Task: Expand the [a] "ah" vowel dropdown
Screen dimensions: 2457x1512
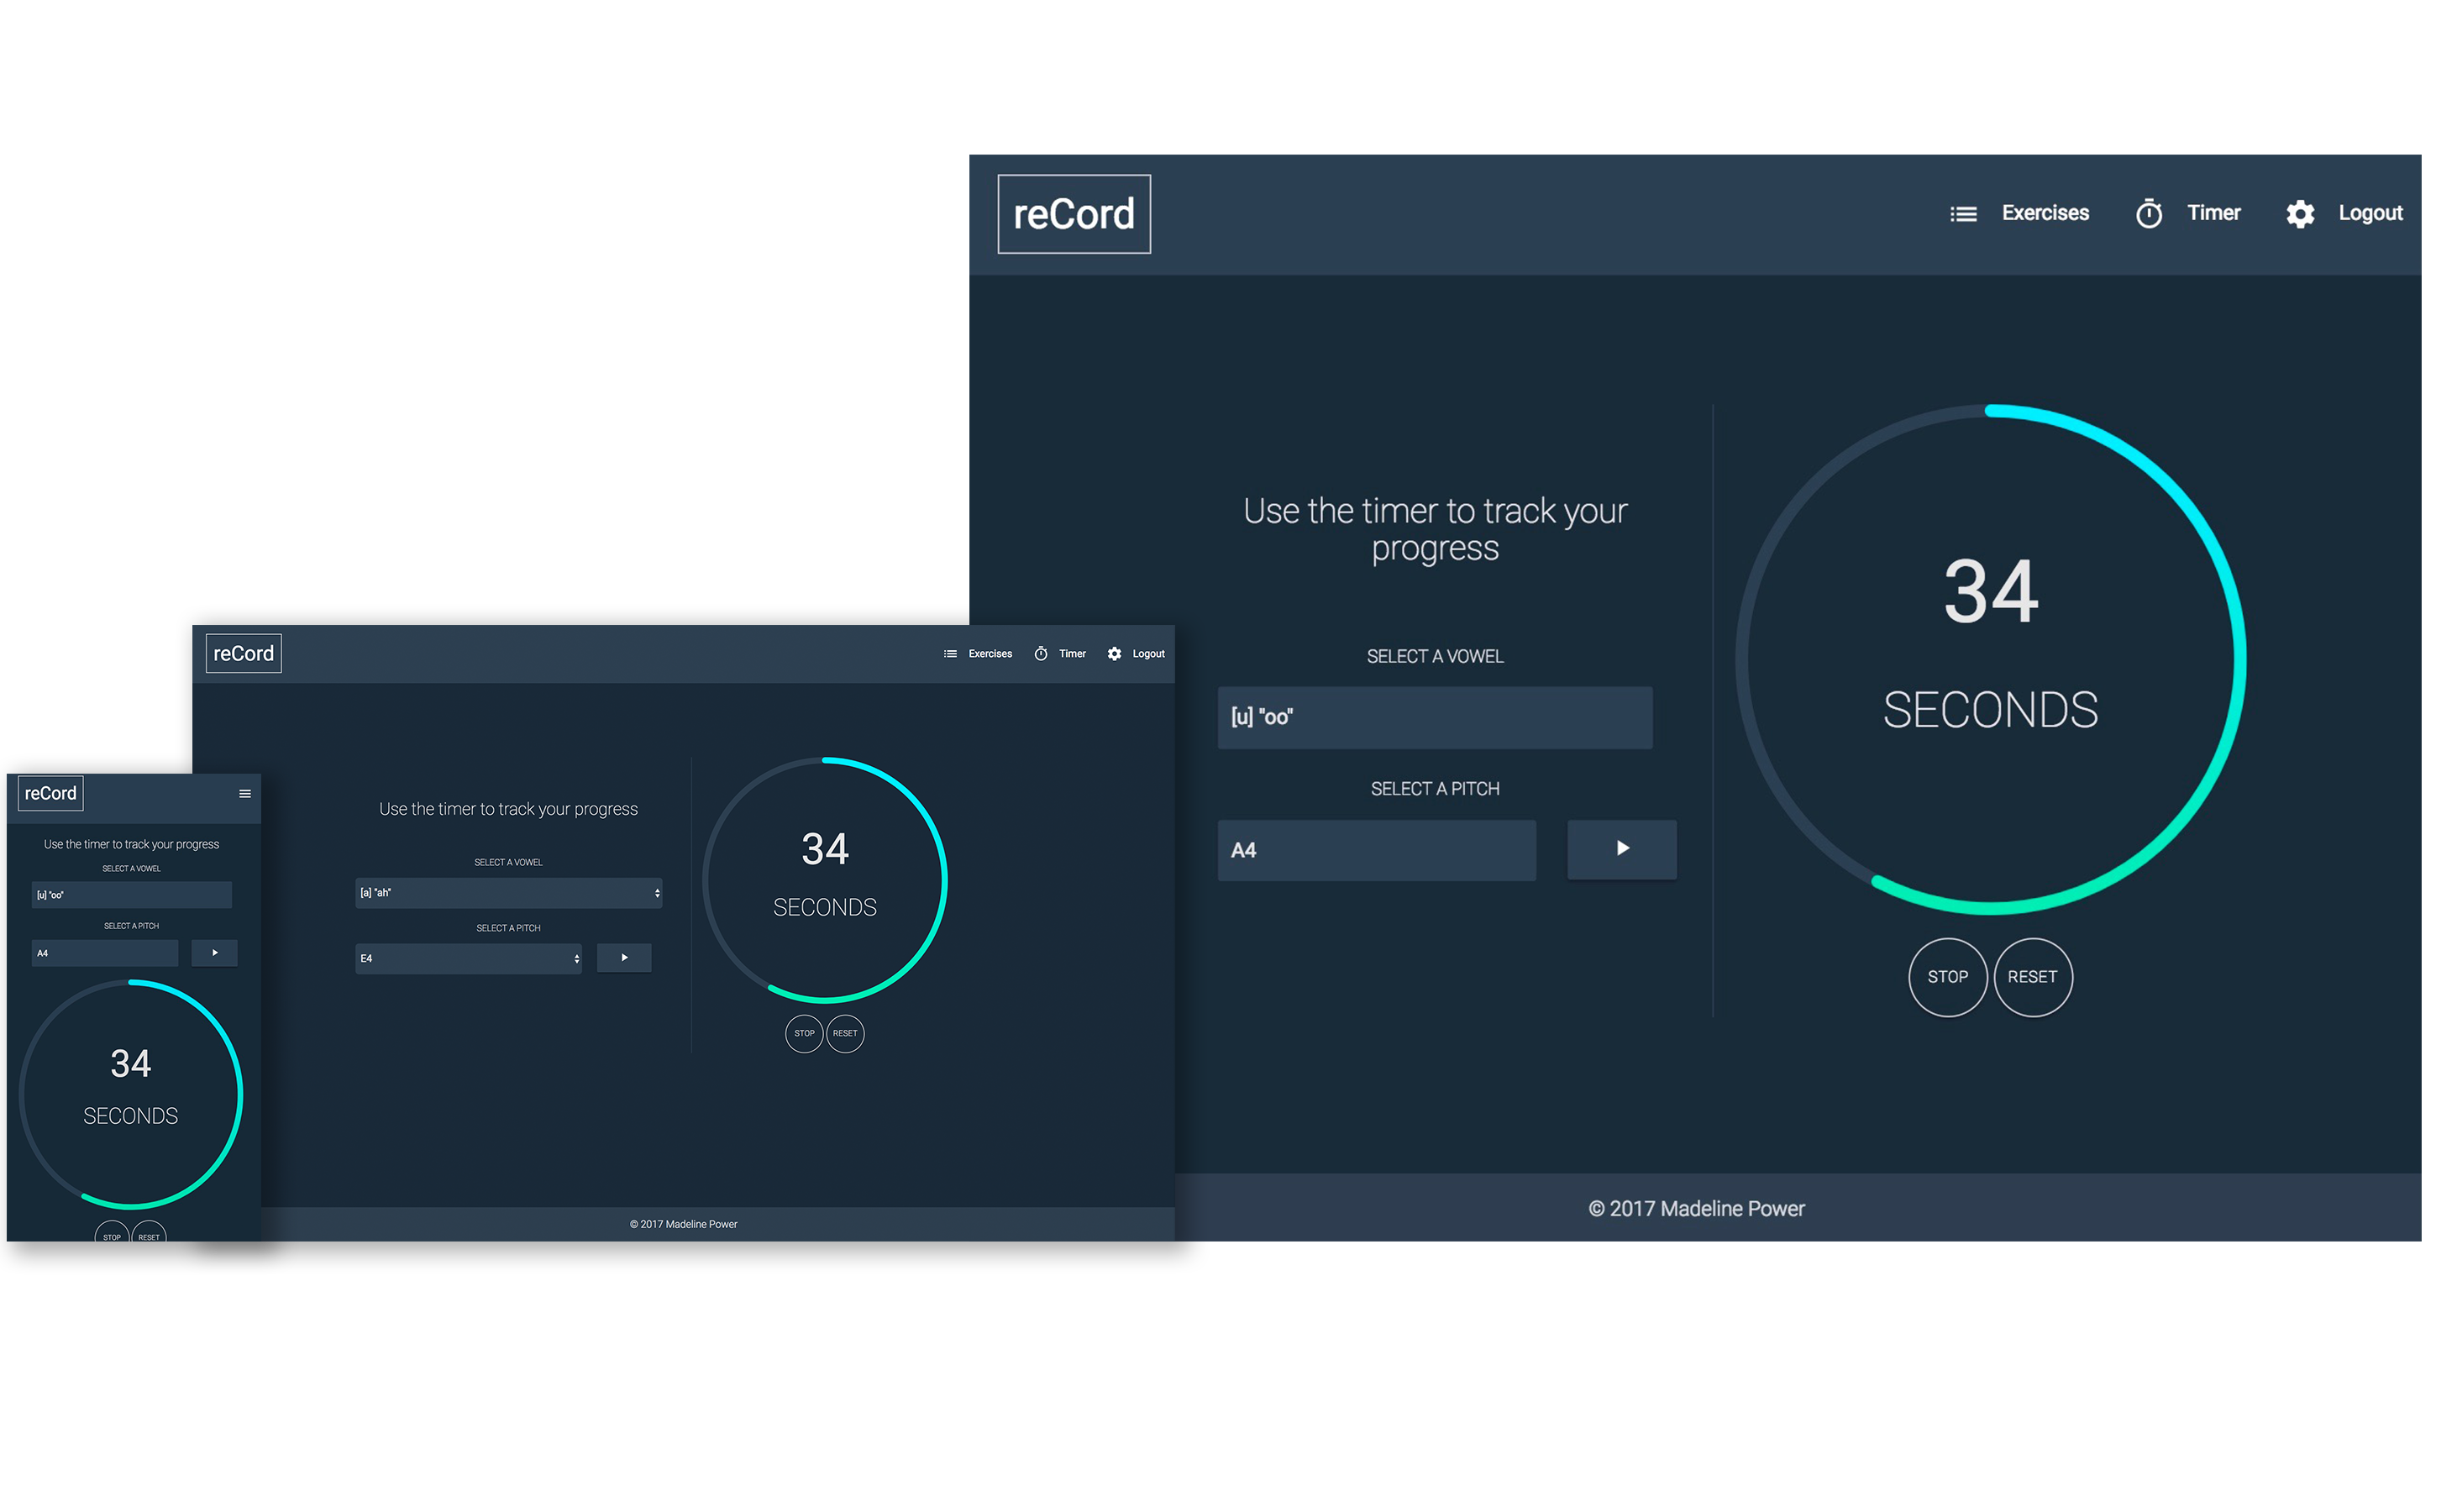Action: tap(508, 893)
